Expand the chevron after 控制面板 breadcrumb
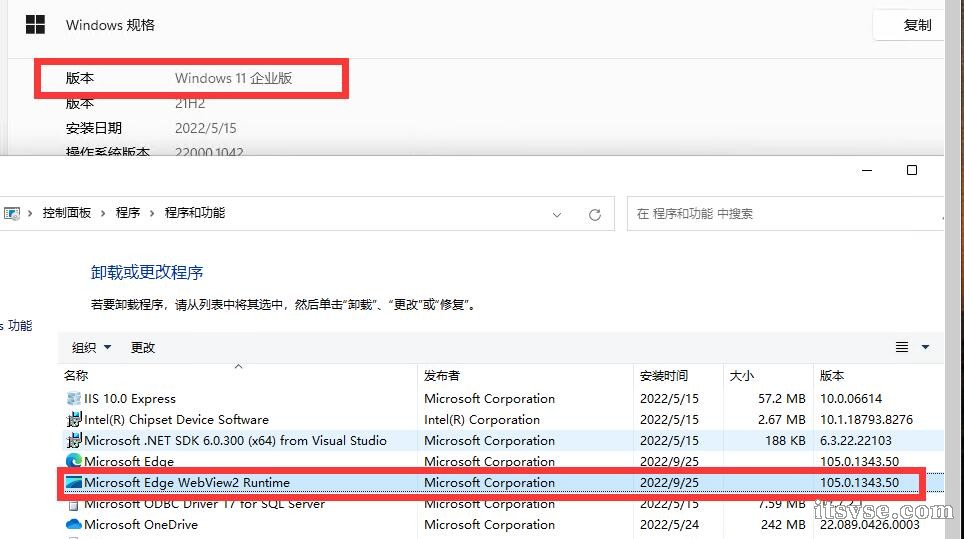964x539 pixels. (103, 213)
